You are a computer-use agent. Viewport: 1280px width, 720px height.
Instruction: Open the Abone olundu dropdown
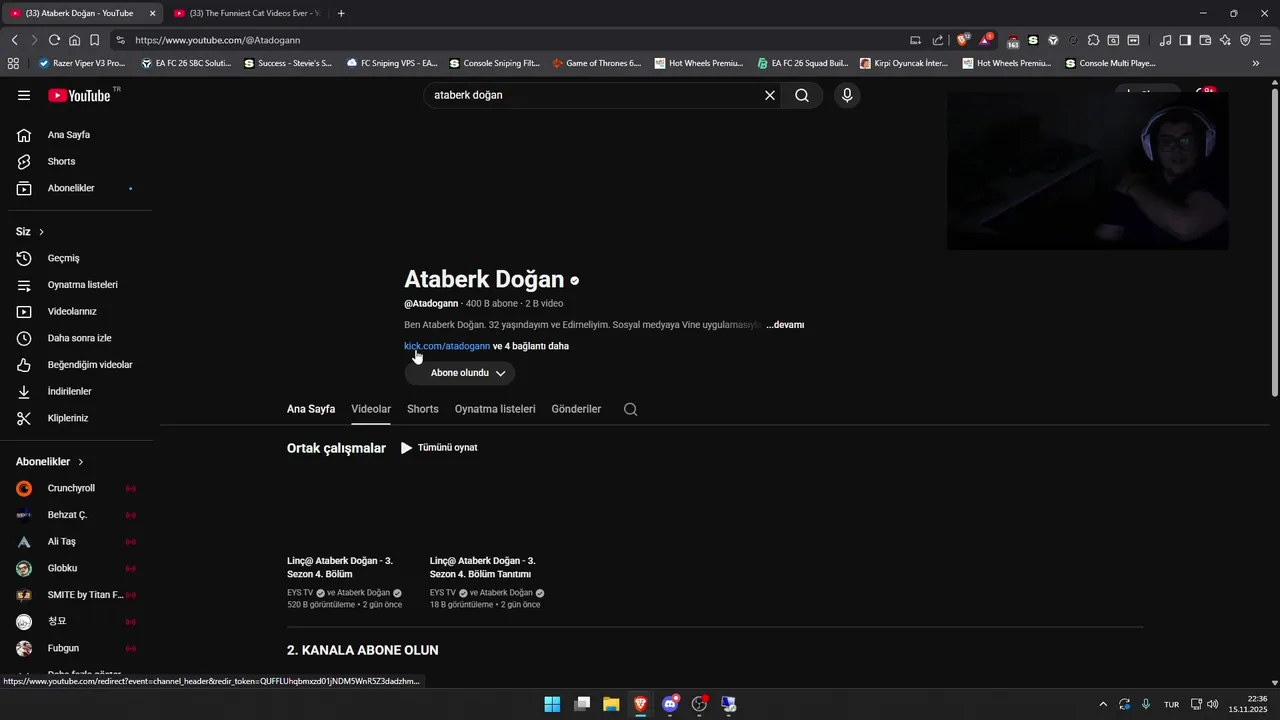pyautogui.click(x=460, y=373)
